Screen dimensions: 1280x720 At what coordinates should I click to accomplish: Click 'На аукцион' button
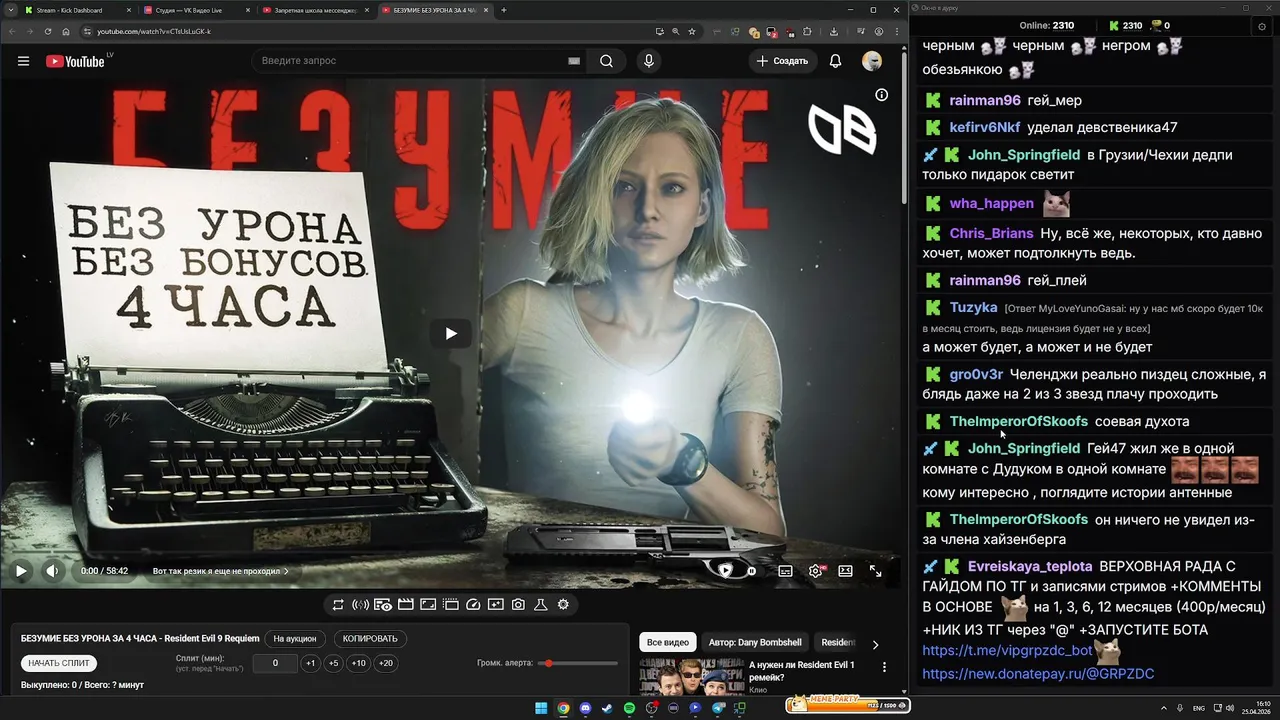click(295, 639)
